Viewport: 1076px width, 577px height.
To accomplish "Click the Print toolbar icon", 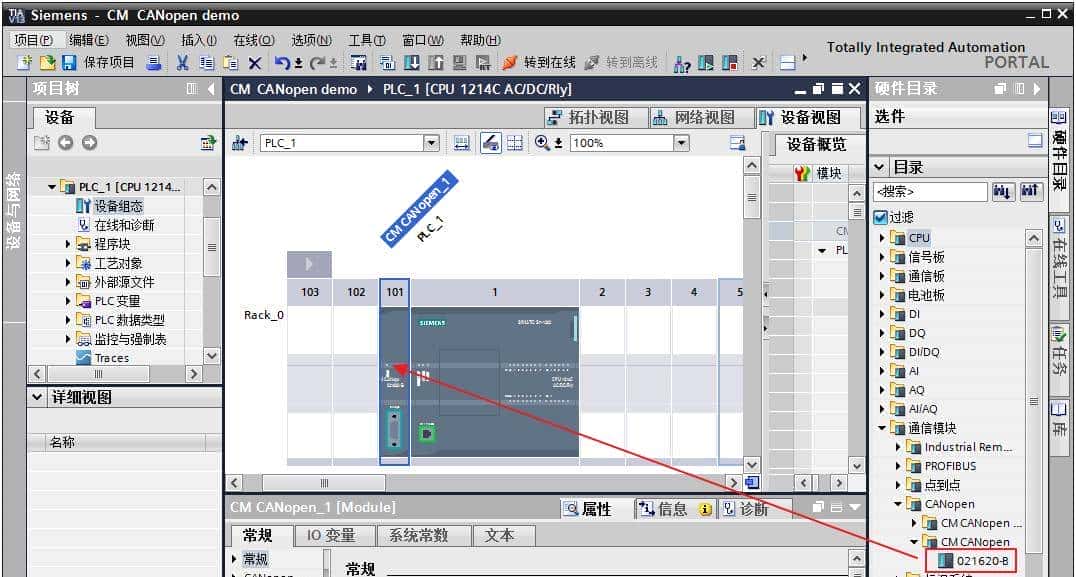I will point(153,62).
